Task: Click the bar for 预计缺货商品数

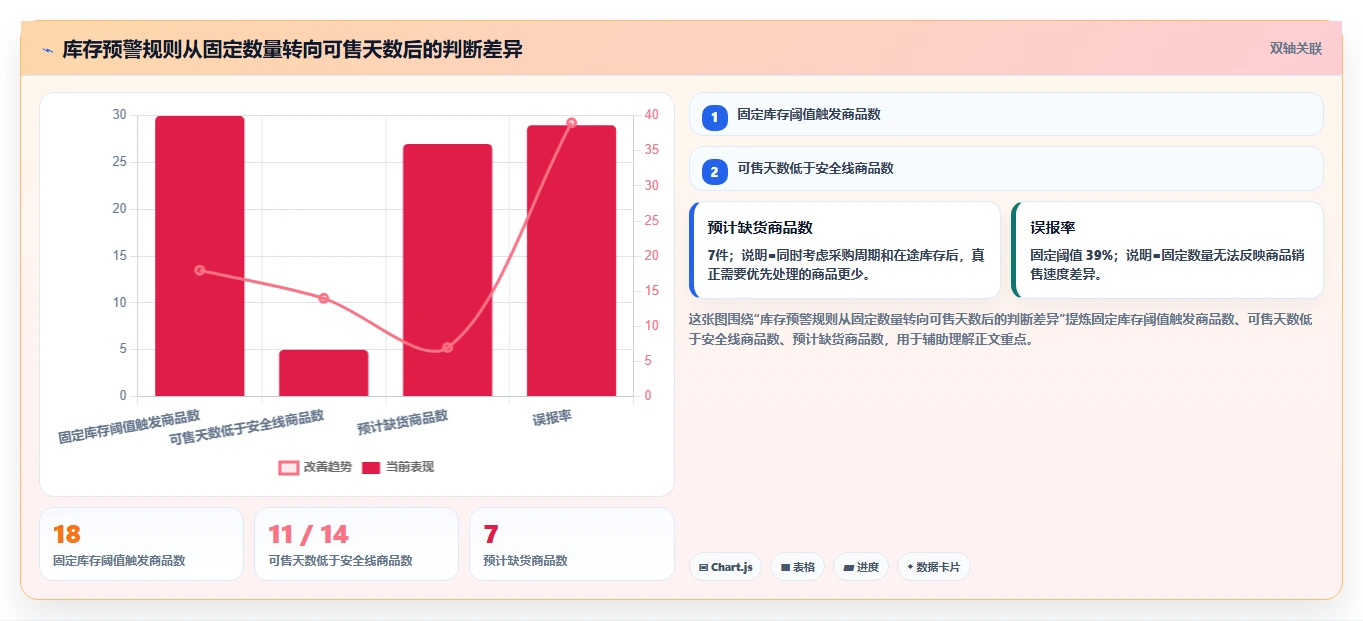Action: click(x=448, y=270)
